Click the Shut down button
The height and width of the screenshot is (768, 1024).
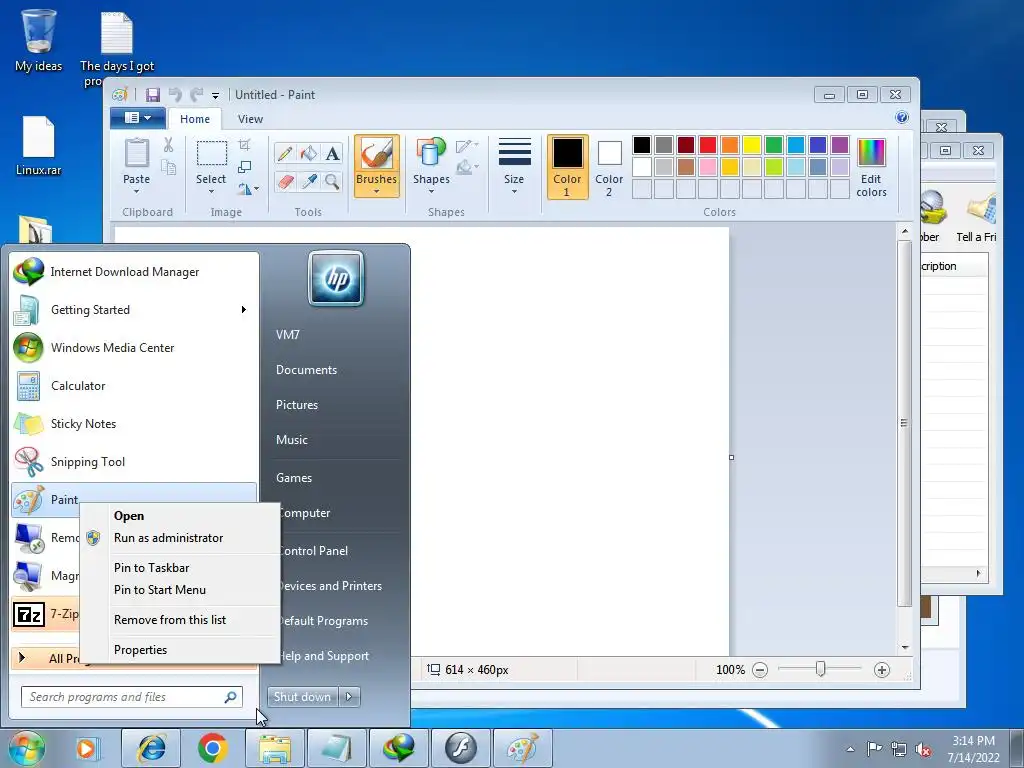coord(302,697)
